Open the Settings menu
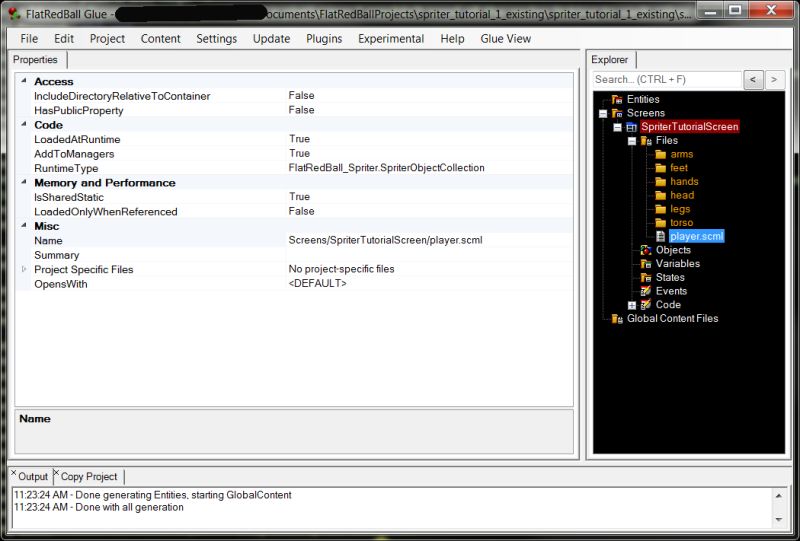Image resolution: width=800 pixels, height=541 pixels. pyautogui.click(x=216, y=39)
